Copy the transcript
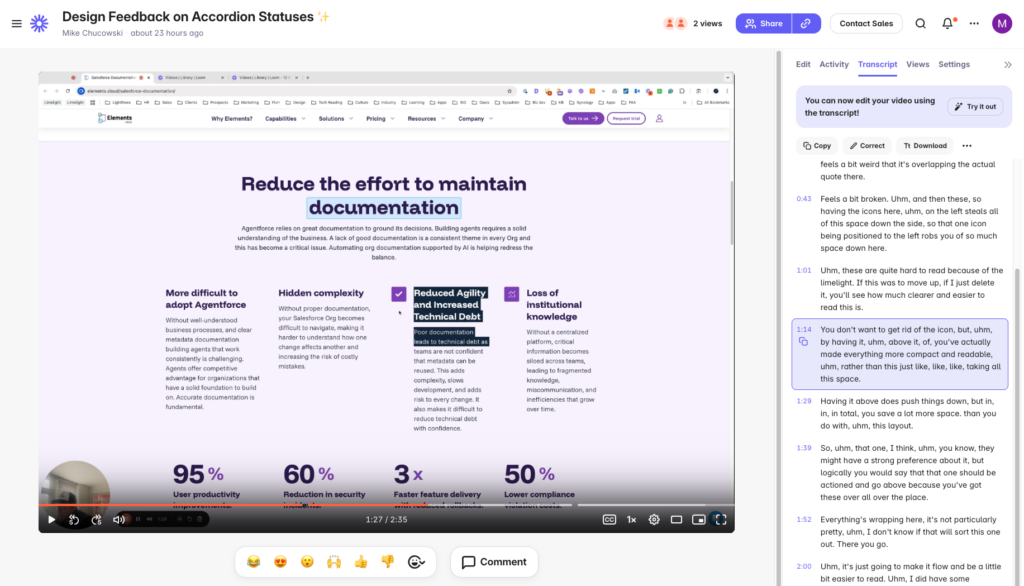The height and width of the screenshot is (586, 1024). tap(816, 146)
